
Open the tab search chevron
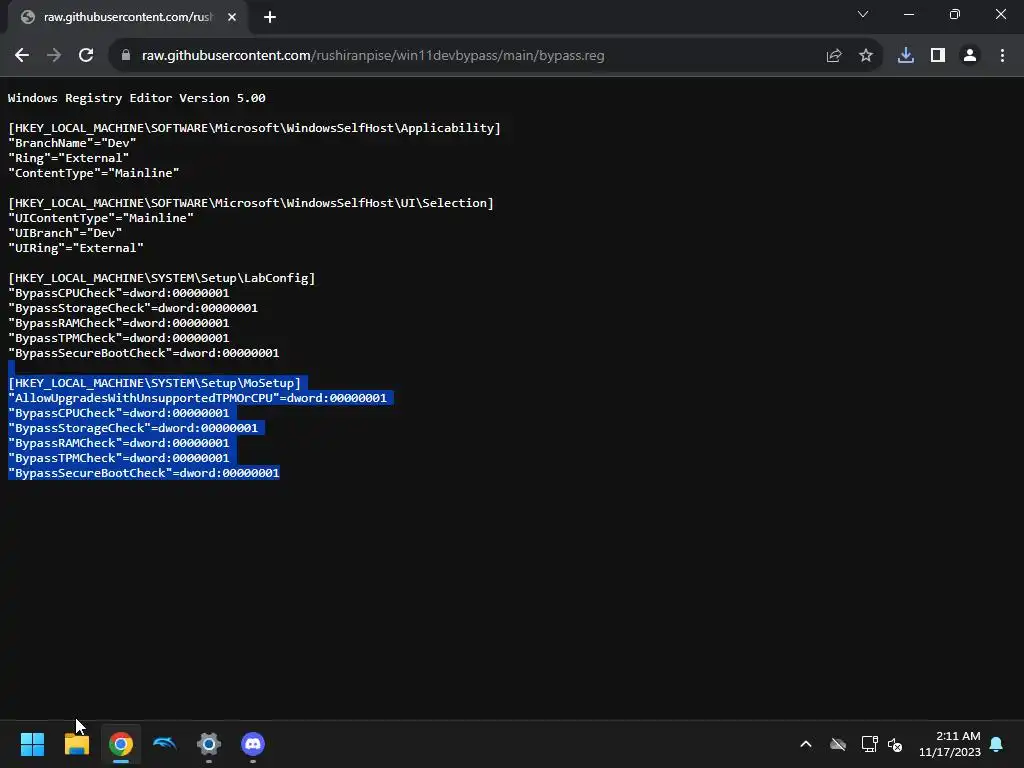click(x=863, y=14)
